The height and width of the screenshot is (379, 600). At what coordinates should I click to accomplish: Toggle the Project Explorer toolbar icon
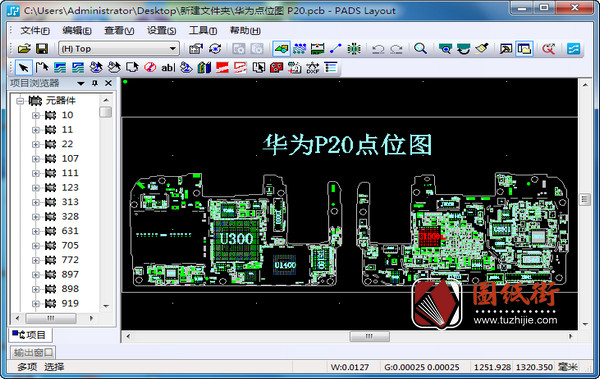coord(524,49)
